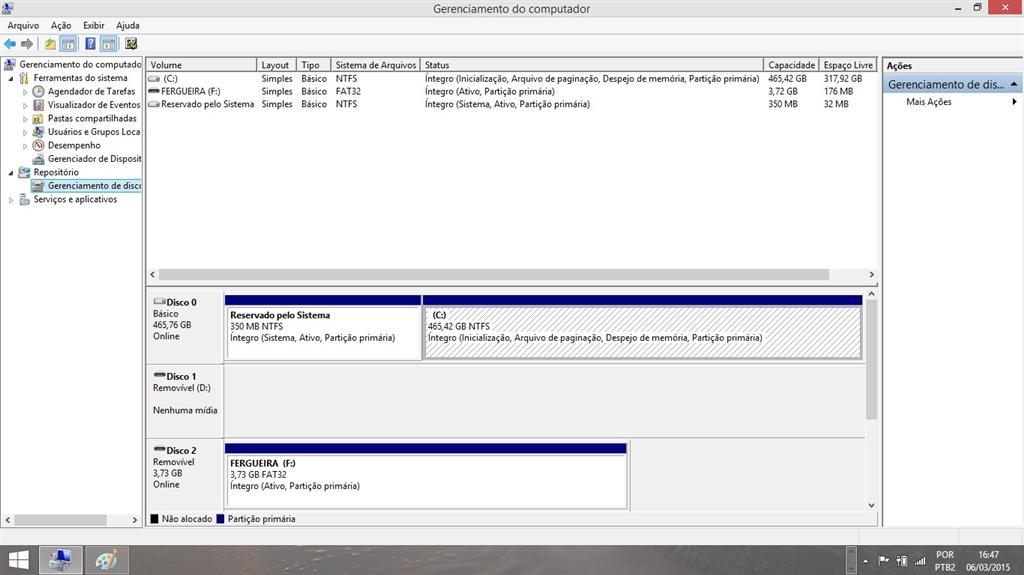Click the volume list horizontal scrollbar
The height and width of the screenshot is (575, 1024).
point(494,274)
